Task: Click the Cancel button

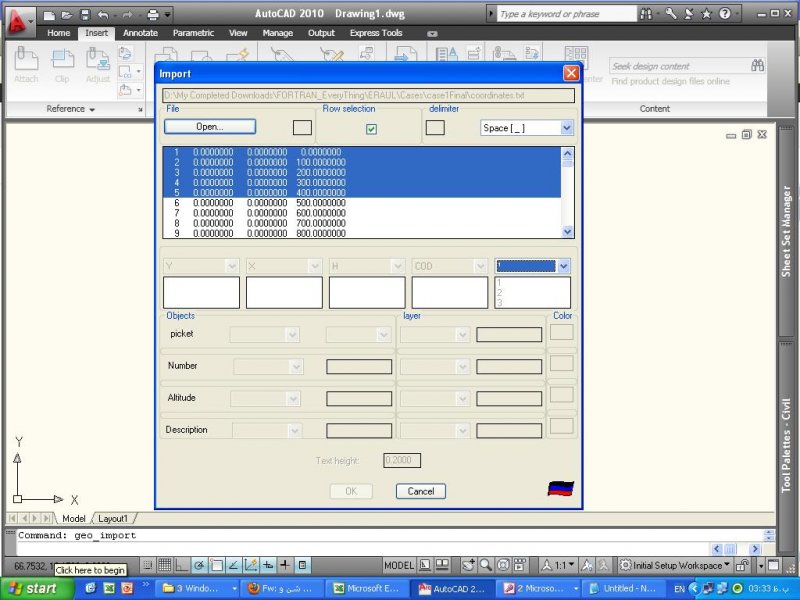Action: 421,491
